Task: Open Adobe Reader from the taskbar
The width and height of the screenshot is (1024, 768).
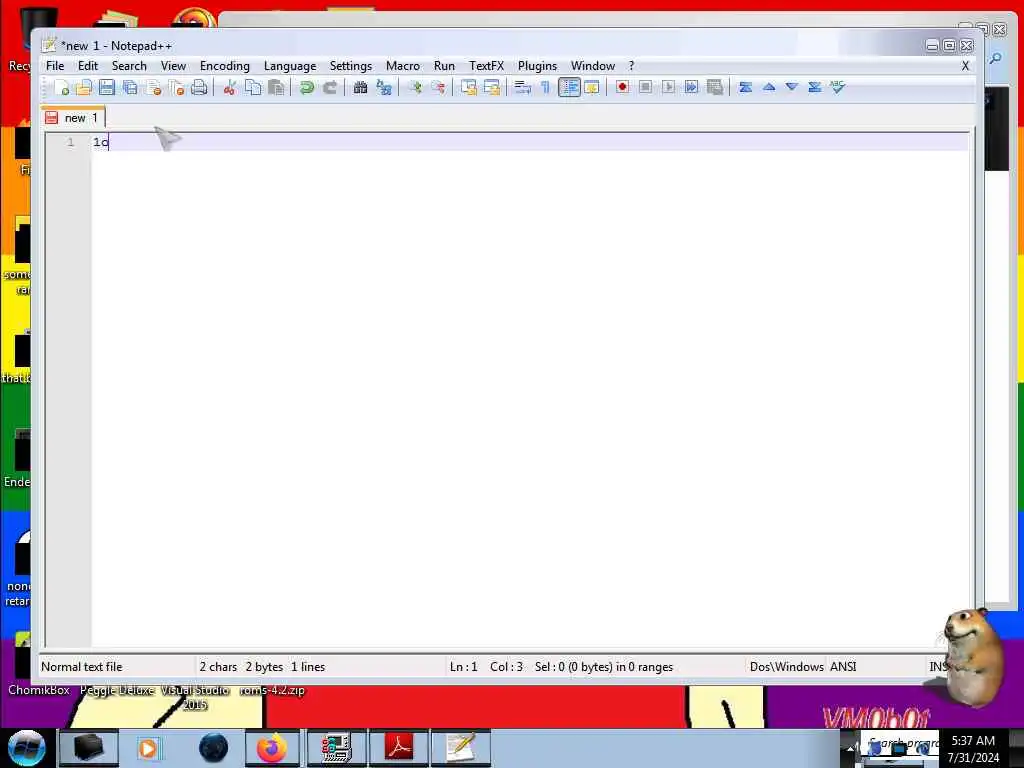Action: click(x=399, y=748)
